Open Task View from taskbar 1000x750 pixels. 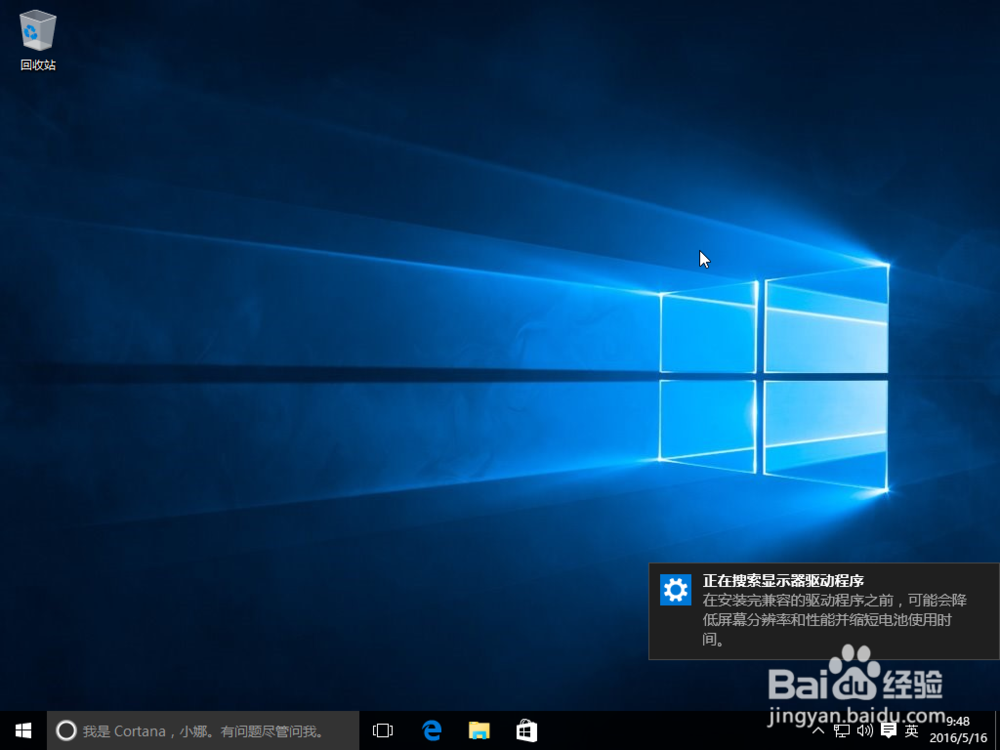(x=383, y=730)
